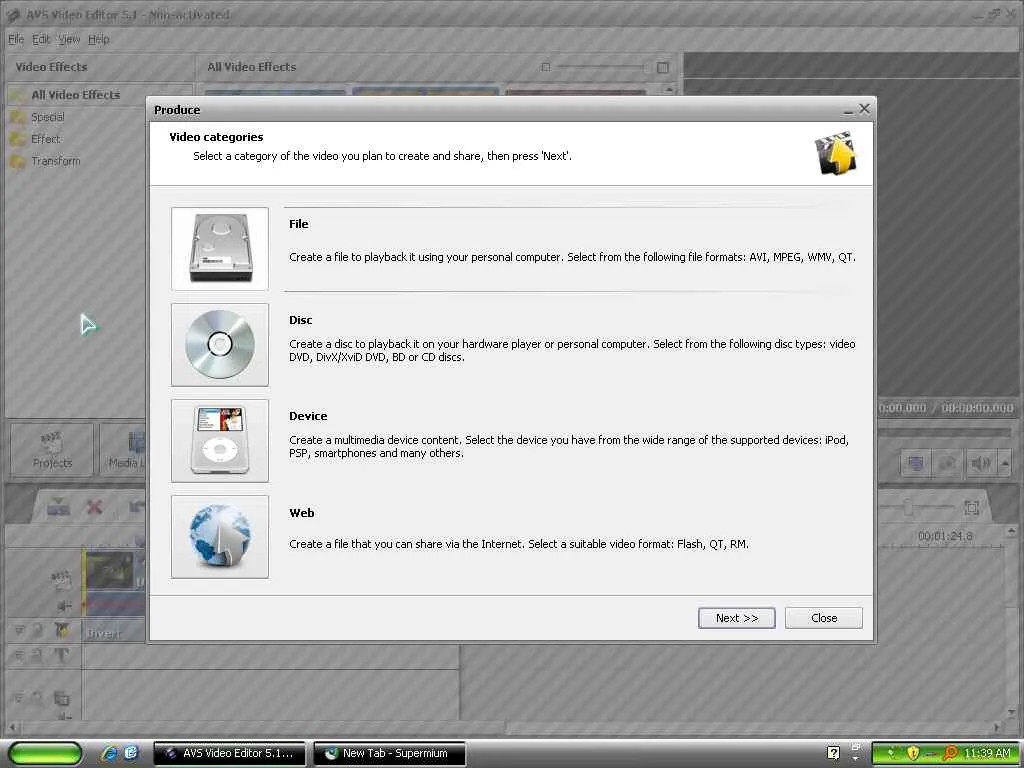Close the Produce dialog with the X
The width and height of the screenshot is (1024, 768).
tap(864, 109)
